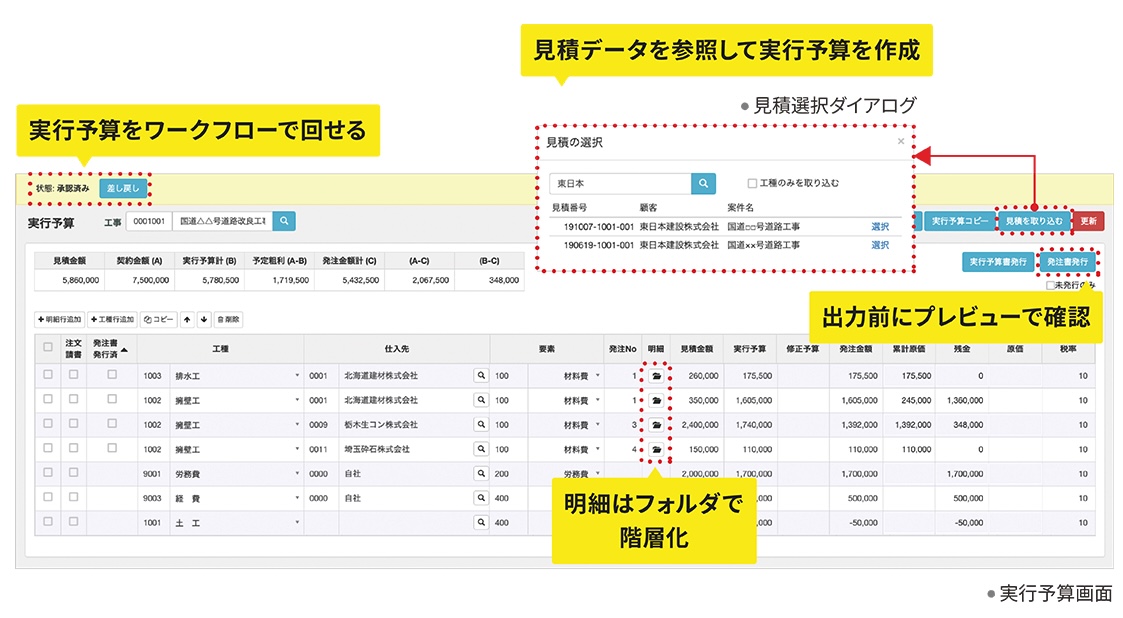1123x618 pixels.
Task: Click the 見積を取り込む button
Action: point(1034,221)
